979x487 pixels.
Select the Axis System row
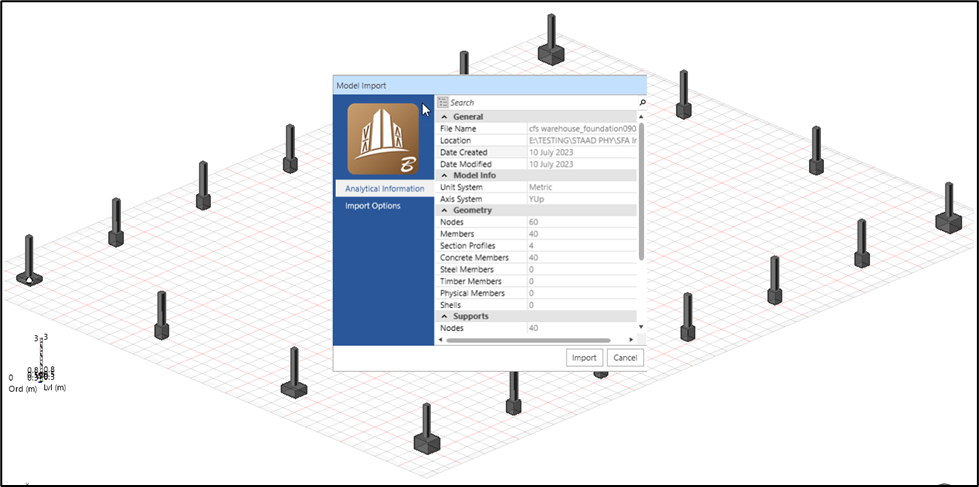536,199
